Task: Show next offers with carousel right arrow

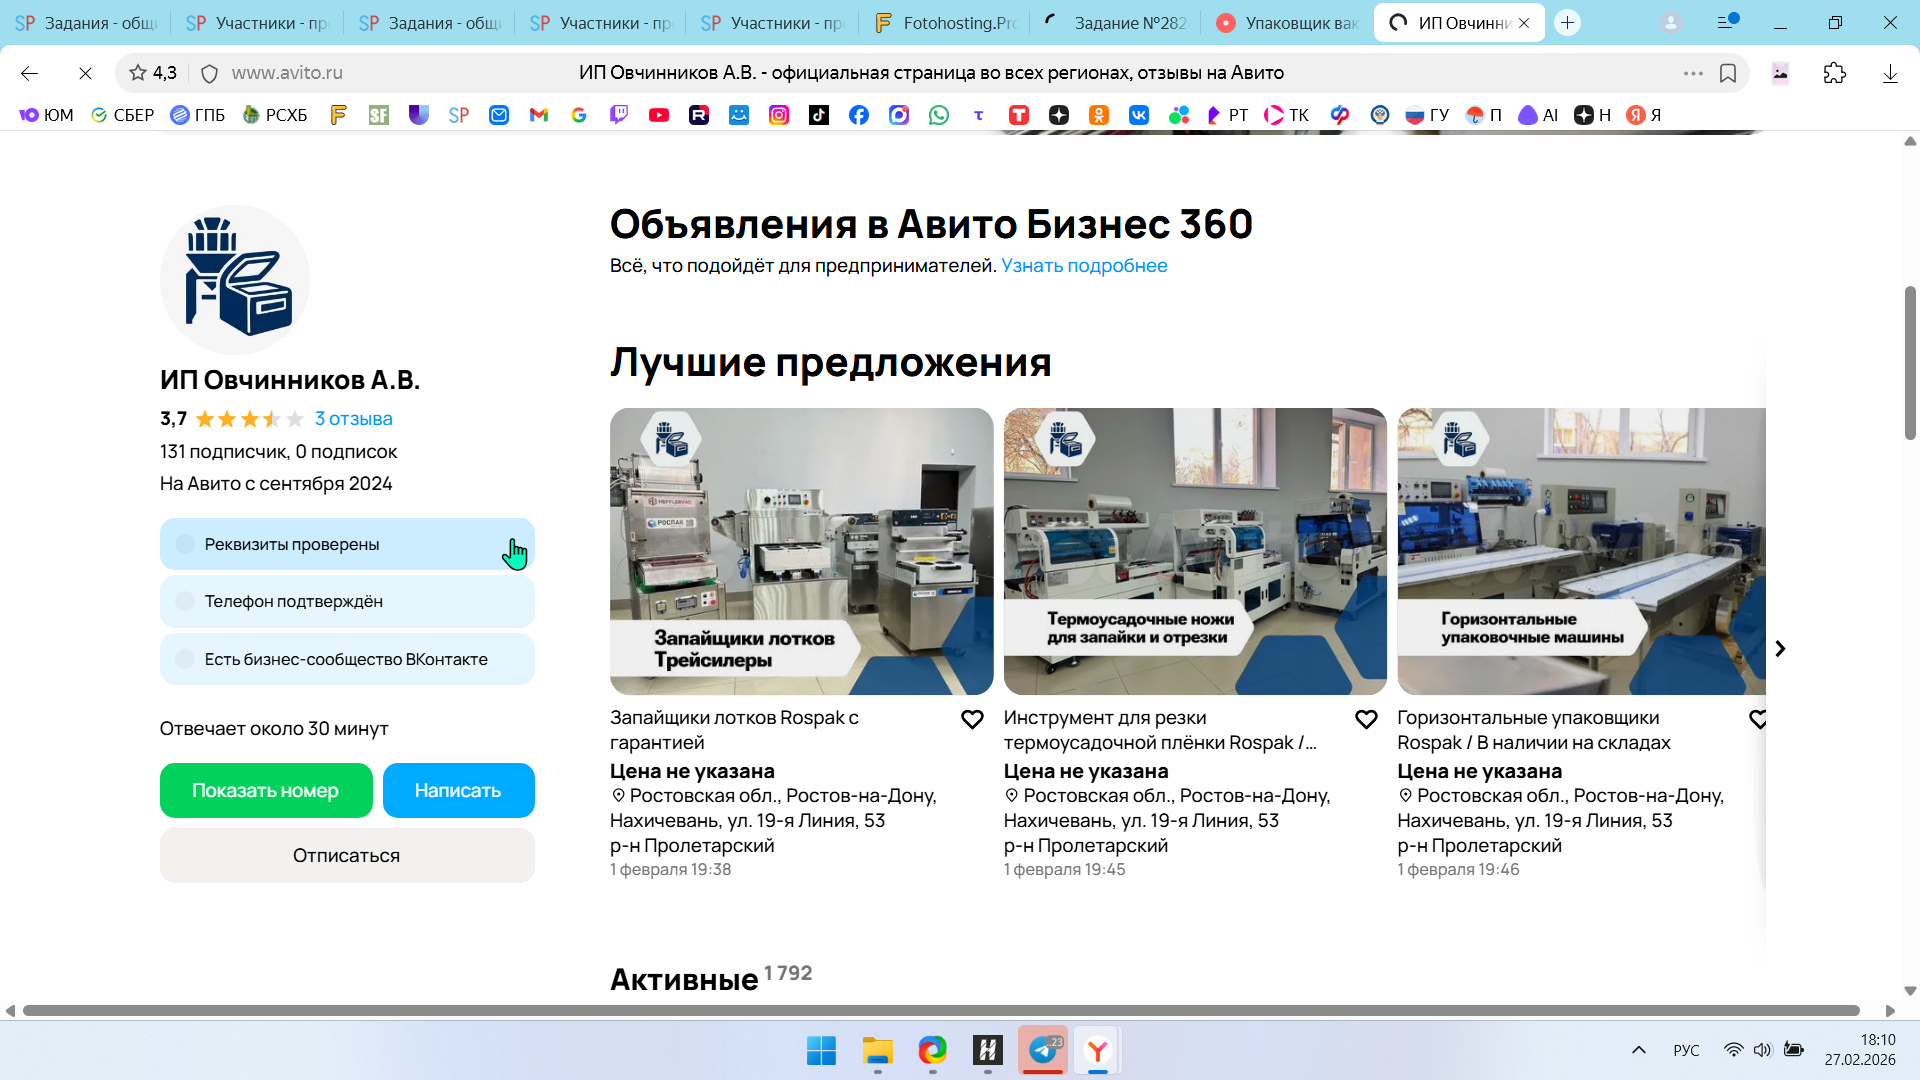Action: coord(1780,649)
